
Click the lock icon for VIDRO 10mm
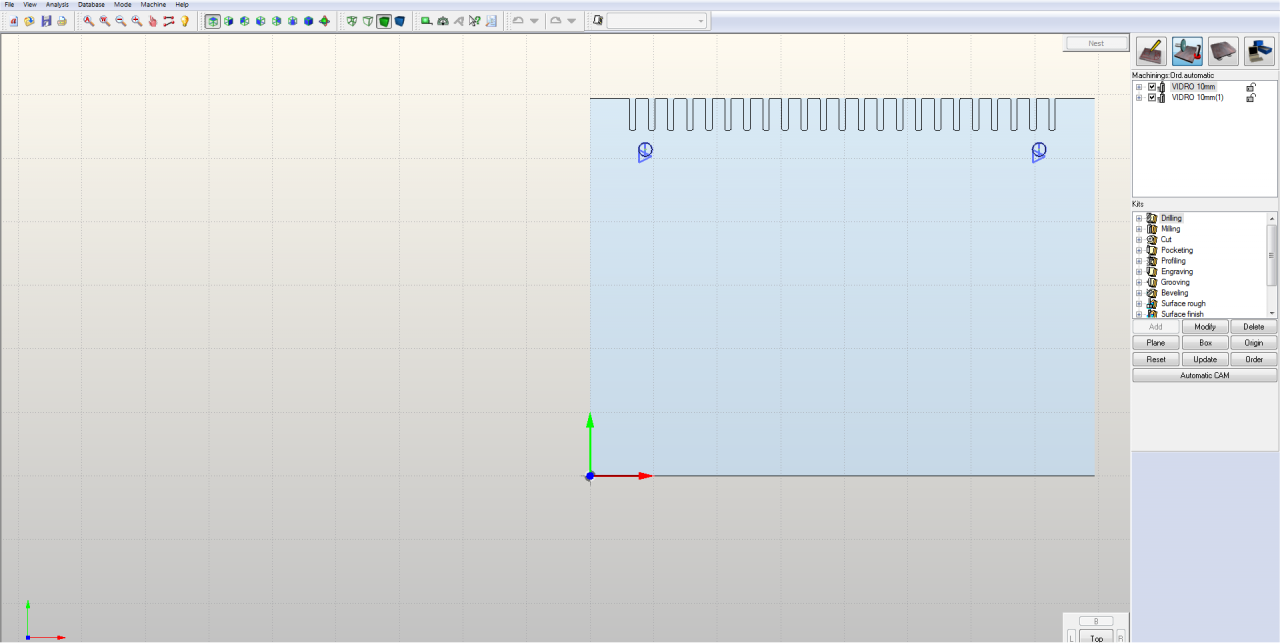pyautogui.click(x=1250, y=87)
